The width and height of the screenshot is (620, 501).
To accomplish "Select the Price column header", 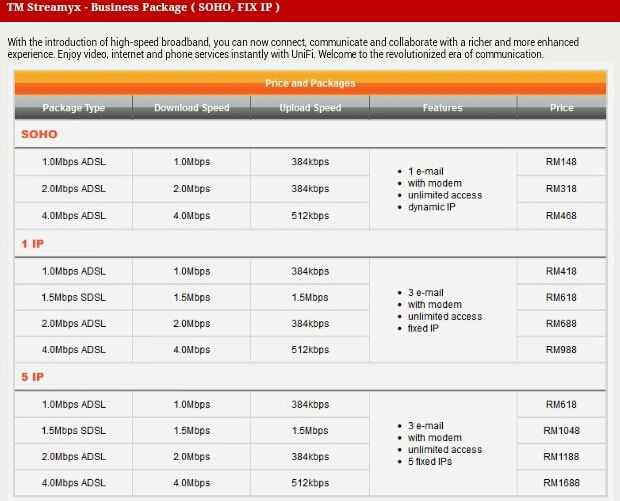I will pyautogui.click(x=561, y=108).
